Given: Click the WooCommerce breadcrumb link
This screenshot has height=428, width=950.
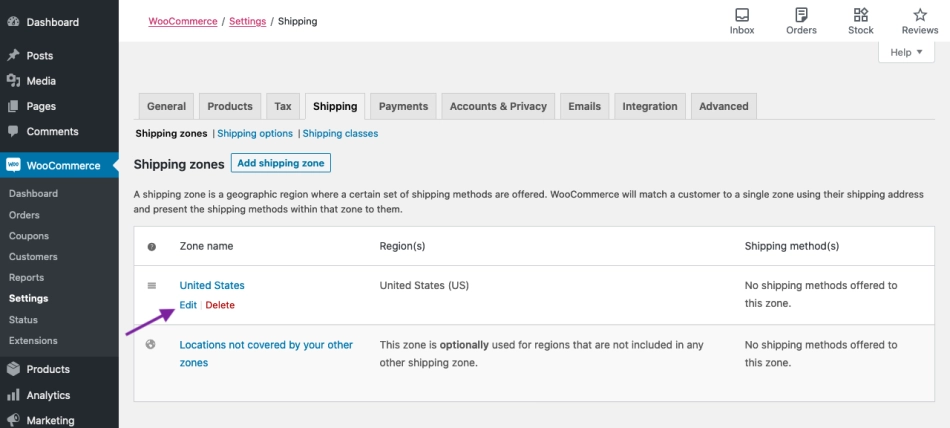Looking at the screenshot, I should pyautogui.click(x=183, y=21).
